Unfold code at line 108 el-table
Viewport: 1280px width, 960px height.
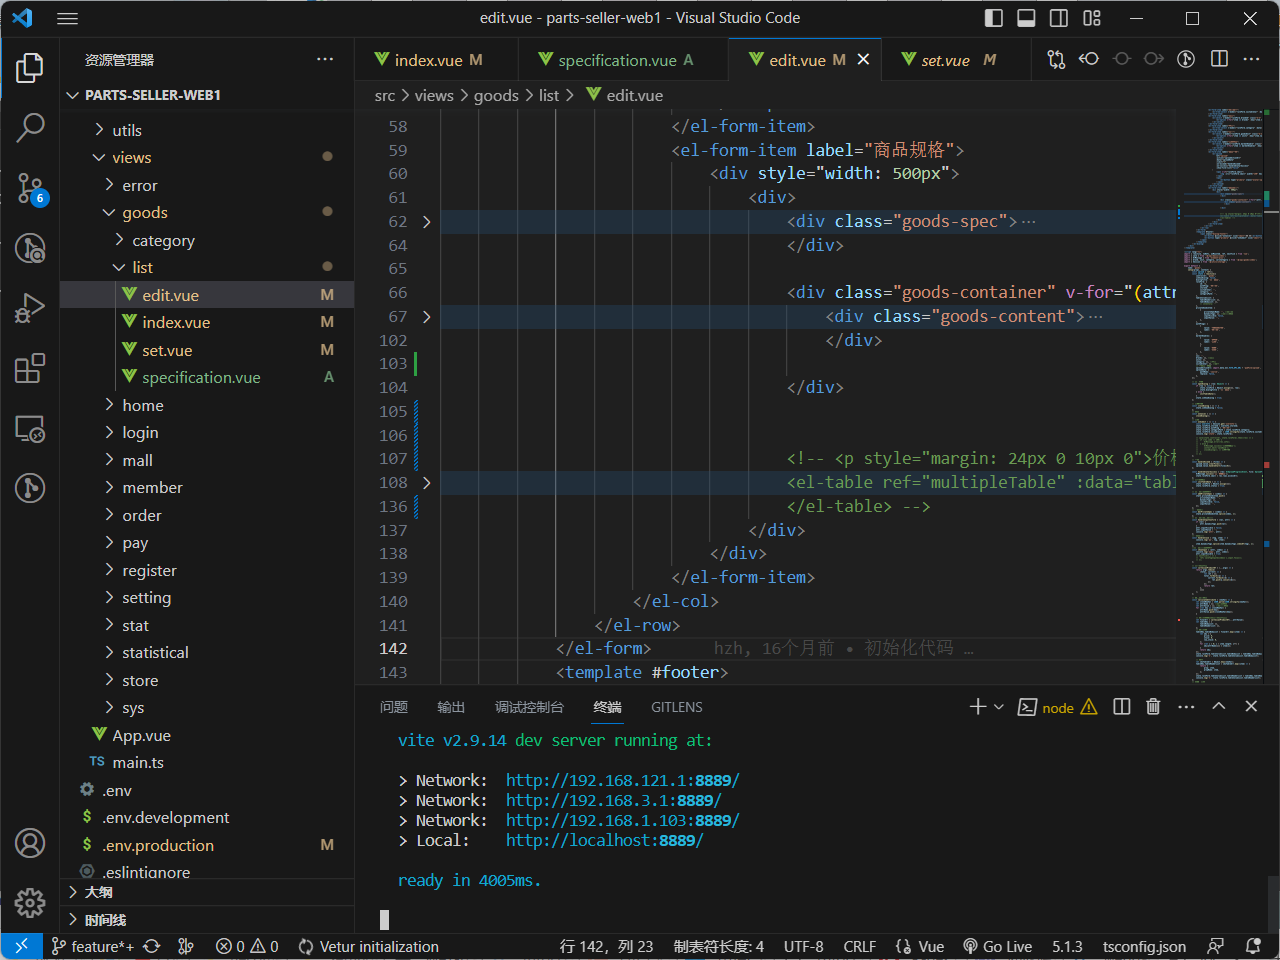point(426,483)
